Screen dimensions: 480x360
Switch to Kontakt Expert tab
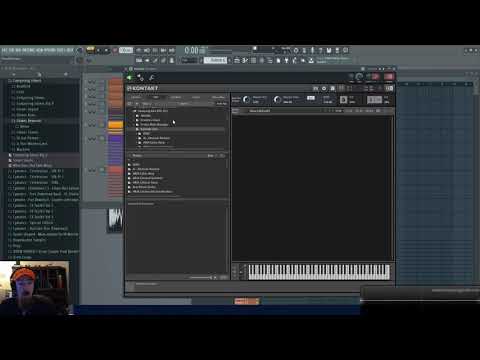(x=196, y=97)
